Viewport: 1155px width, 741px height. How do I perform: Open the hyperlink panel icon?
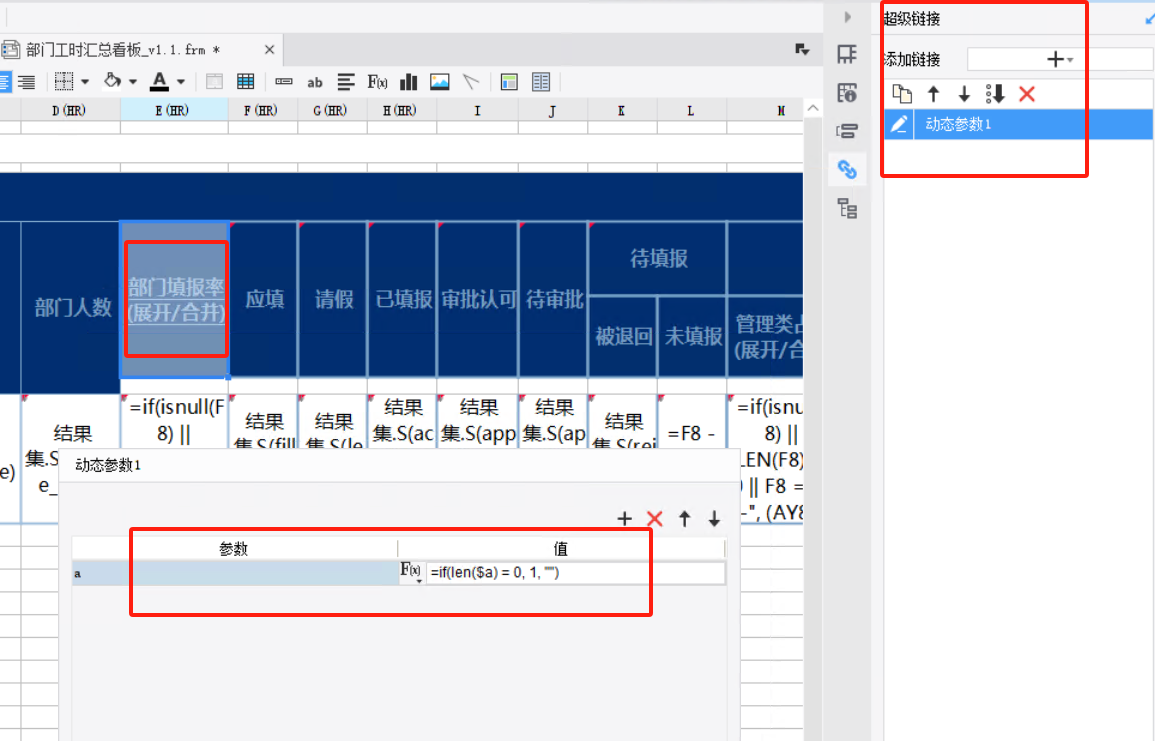tap(847, 170)
